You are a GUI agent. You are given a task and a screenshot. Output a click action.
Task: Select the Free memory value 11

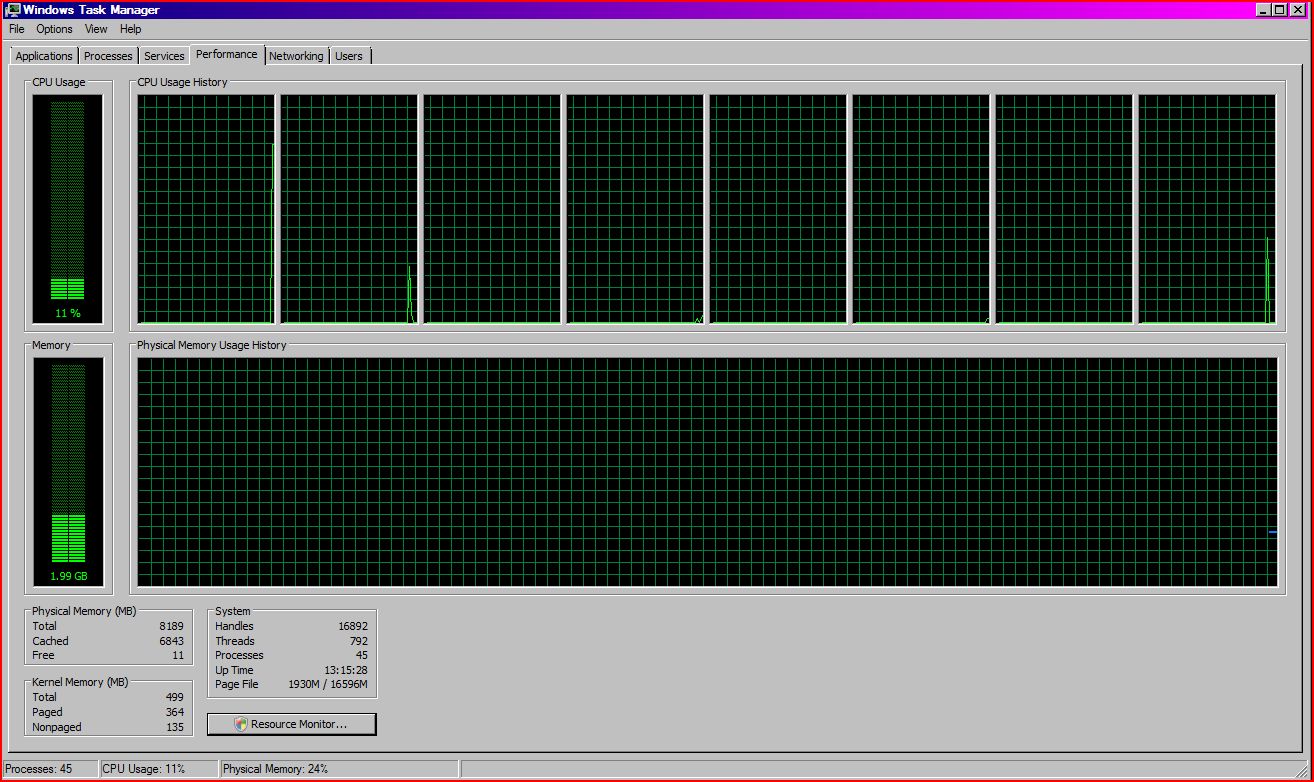click(x=178, y=655)
